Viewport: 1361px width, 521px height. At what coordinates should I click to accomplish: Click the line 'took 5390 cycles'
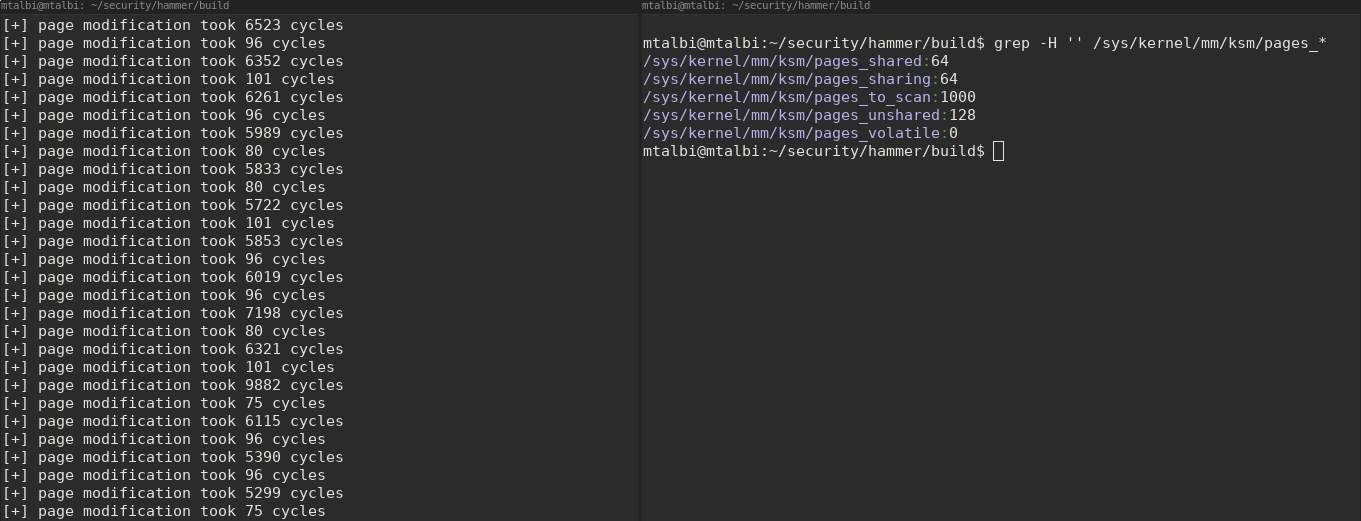tap(173, 457)
